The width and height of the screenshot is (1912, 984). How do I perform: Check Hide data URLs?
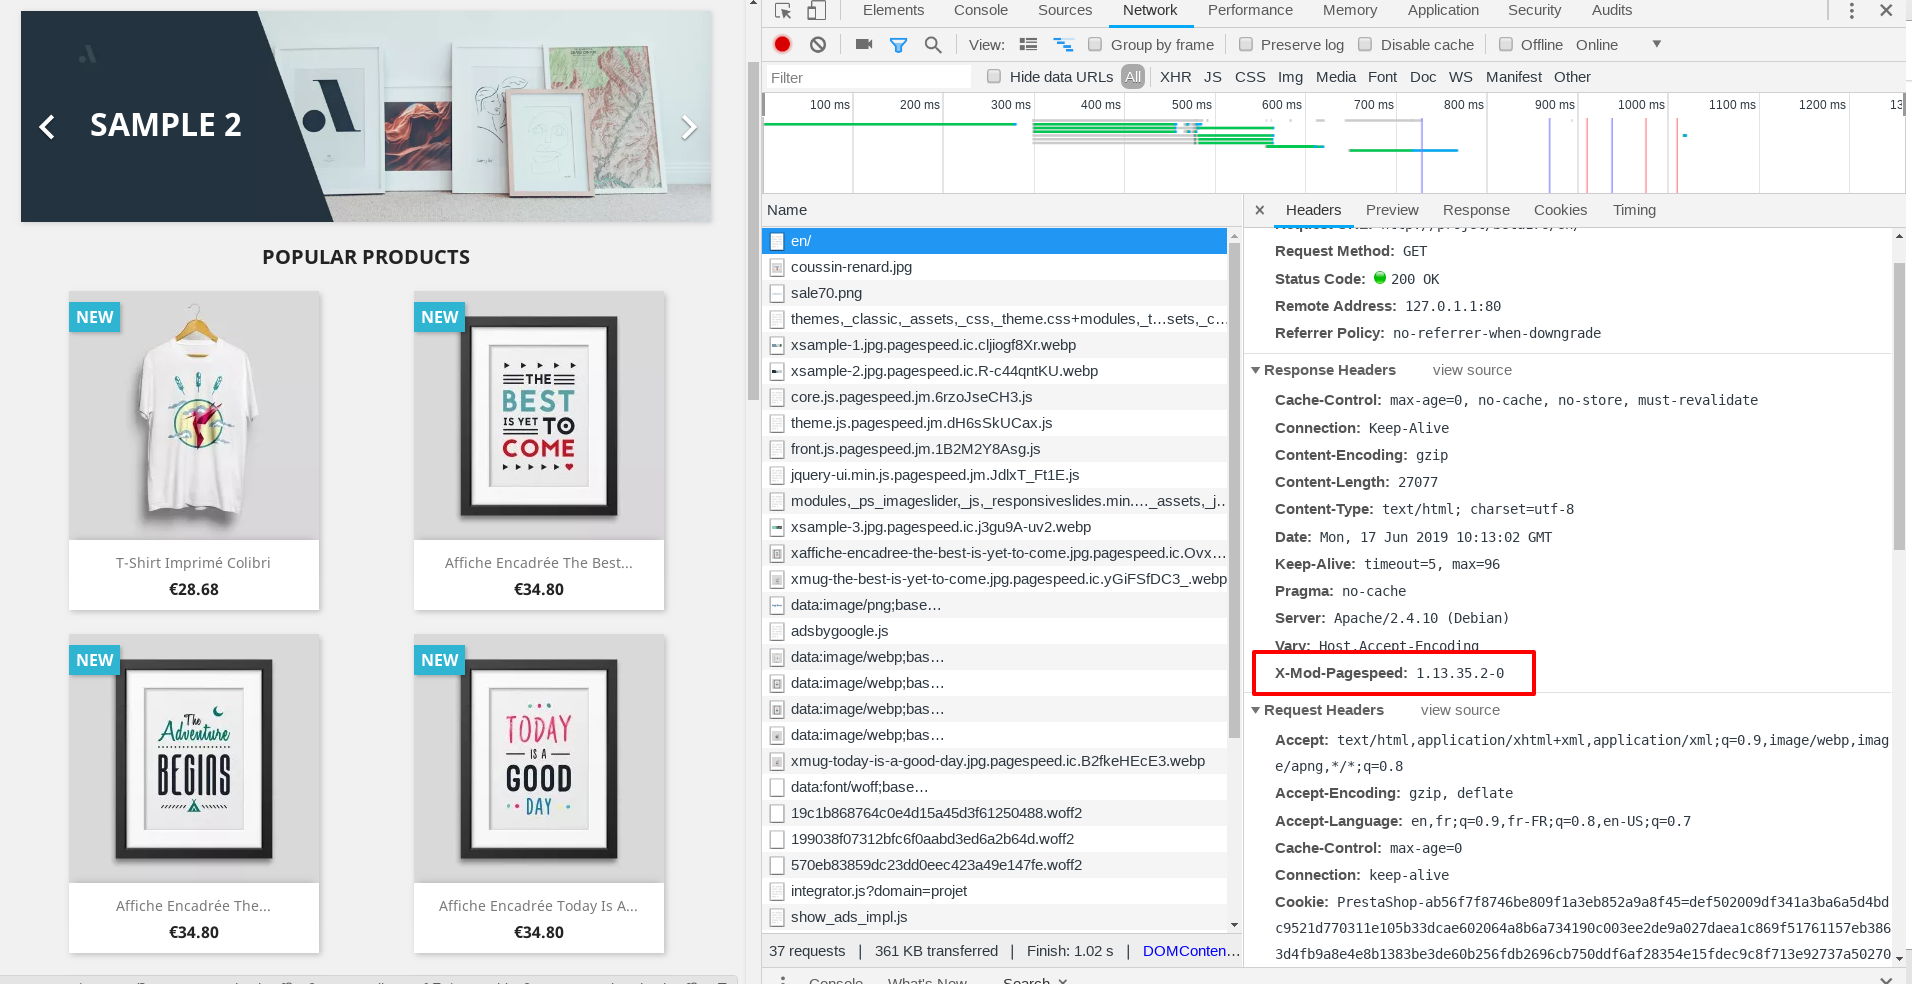tap(994, 76)
